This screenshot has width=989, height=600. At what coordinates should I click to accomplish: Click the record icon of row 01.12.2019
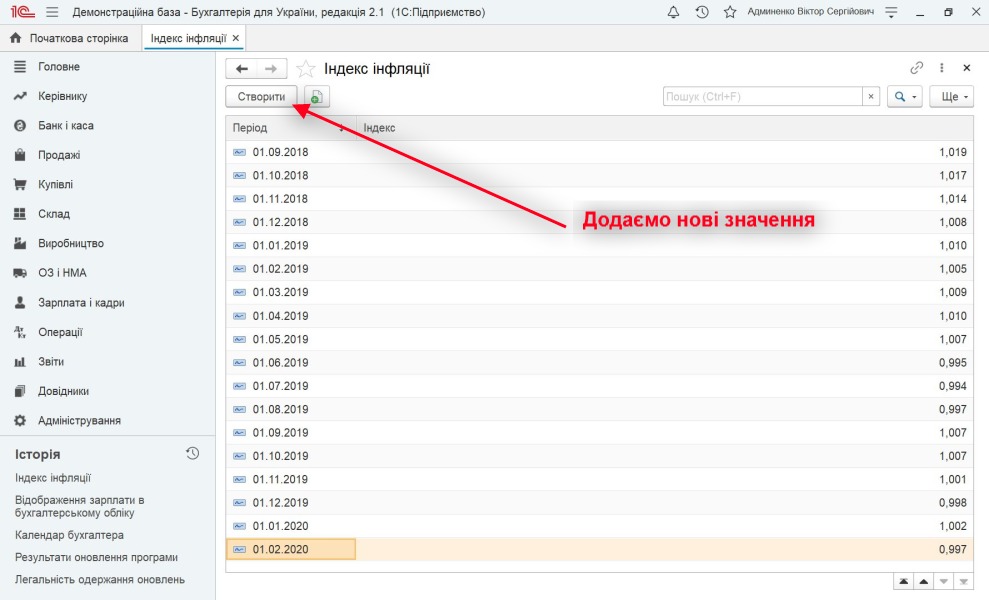click(x=239, y=503)
